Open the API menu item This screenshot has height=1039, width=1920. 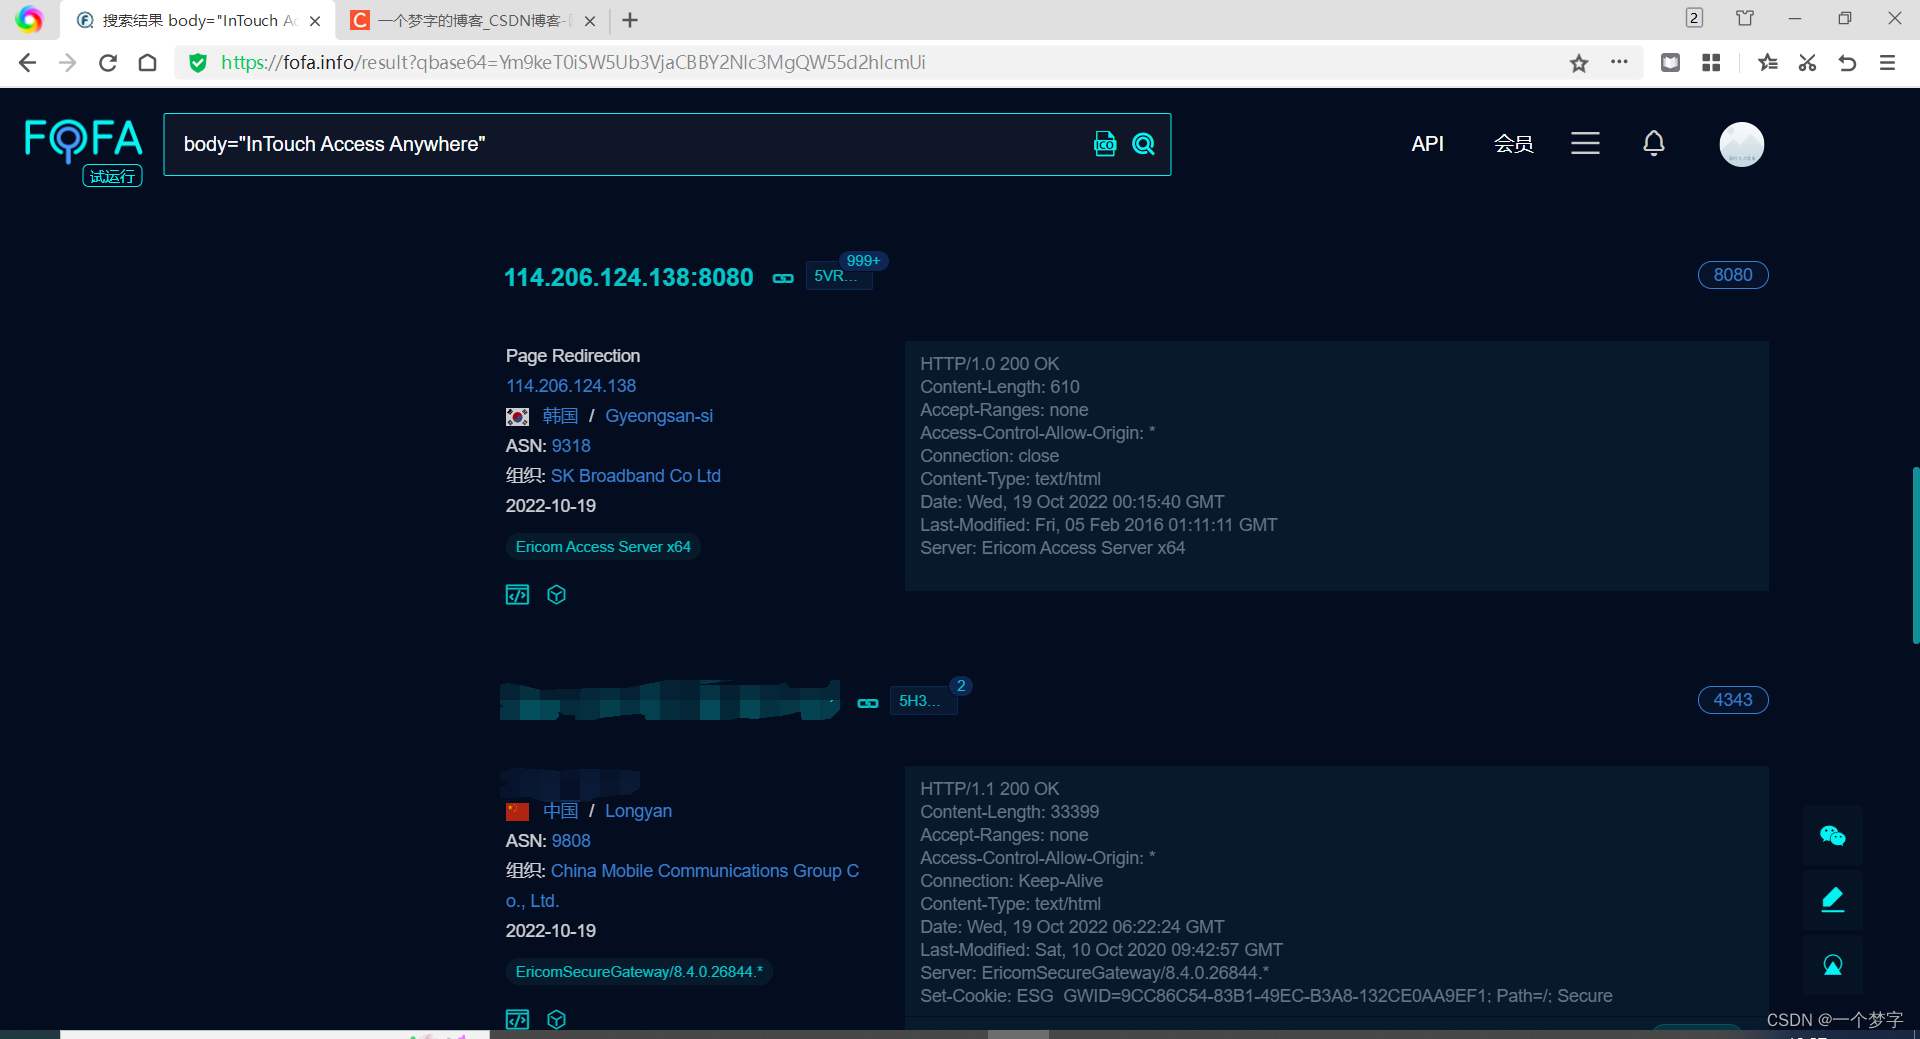tap(1427, 144)
